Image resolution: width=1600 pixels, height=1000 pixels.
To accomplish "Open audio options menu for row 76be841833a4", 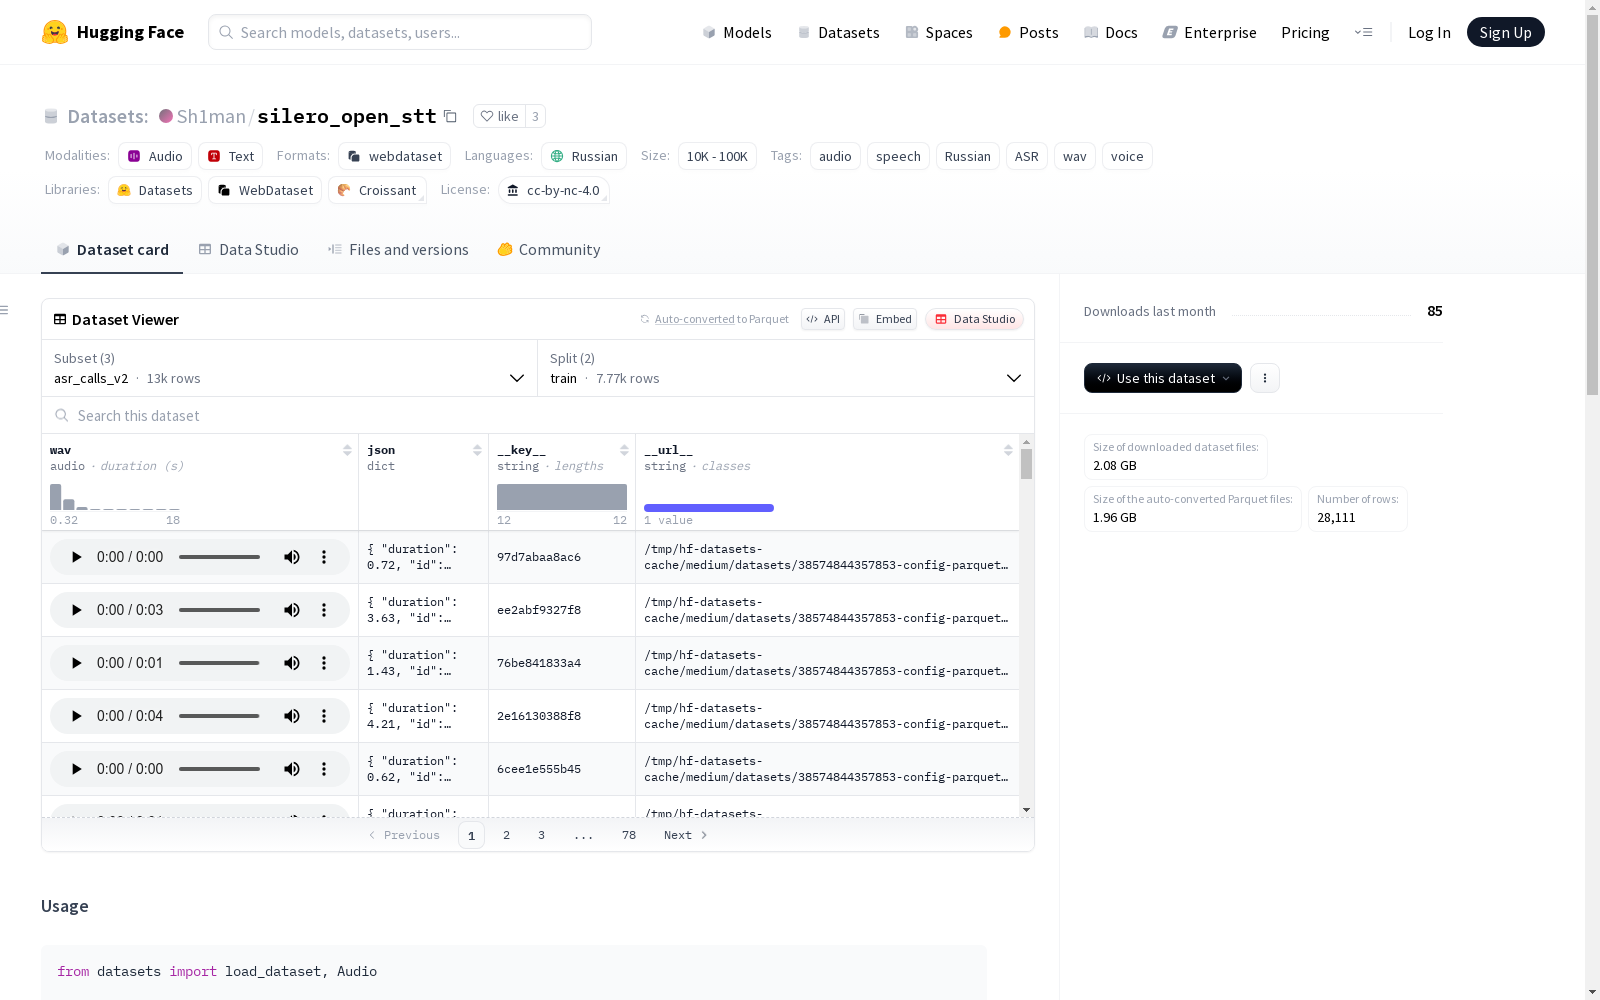I will pyautogui.click(x=324, y=663).
